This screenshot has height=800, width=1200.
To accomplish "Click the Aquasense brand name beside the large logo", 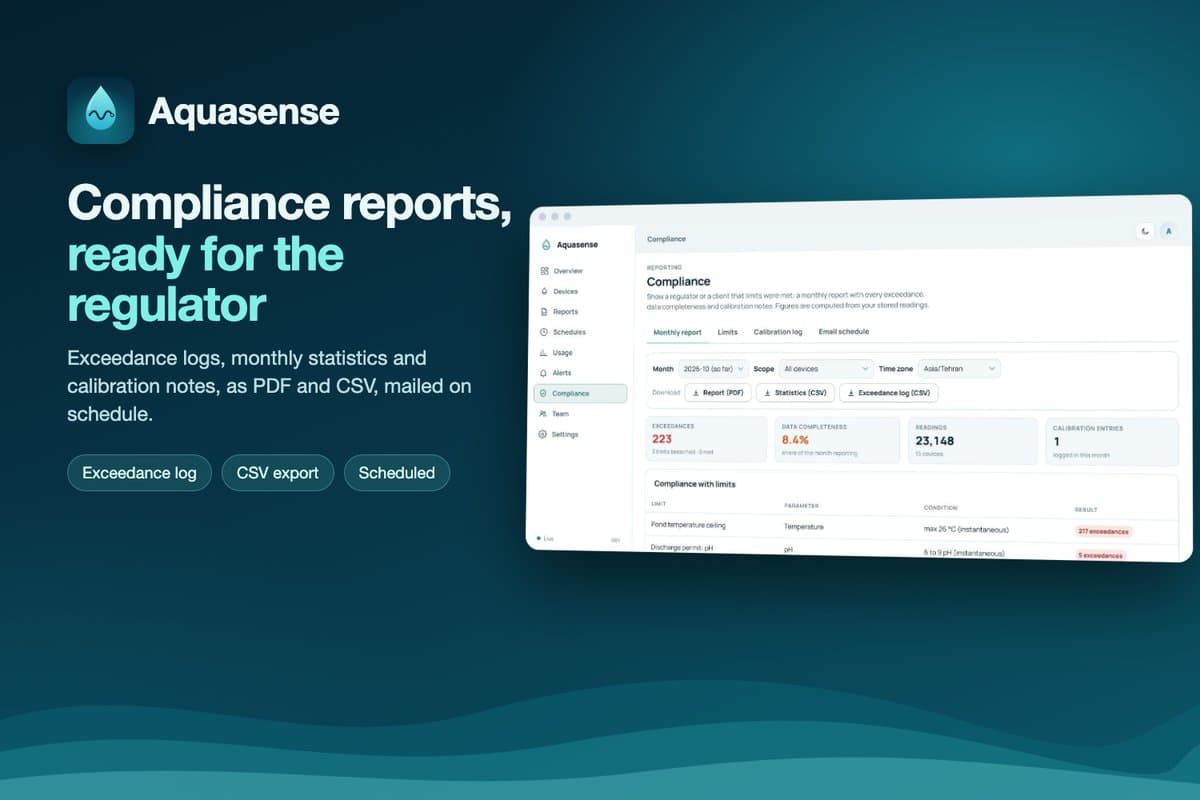I will [244, 112].
